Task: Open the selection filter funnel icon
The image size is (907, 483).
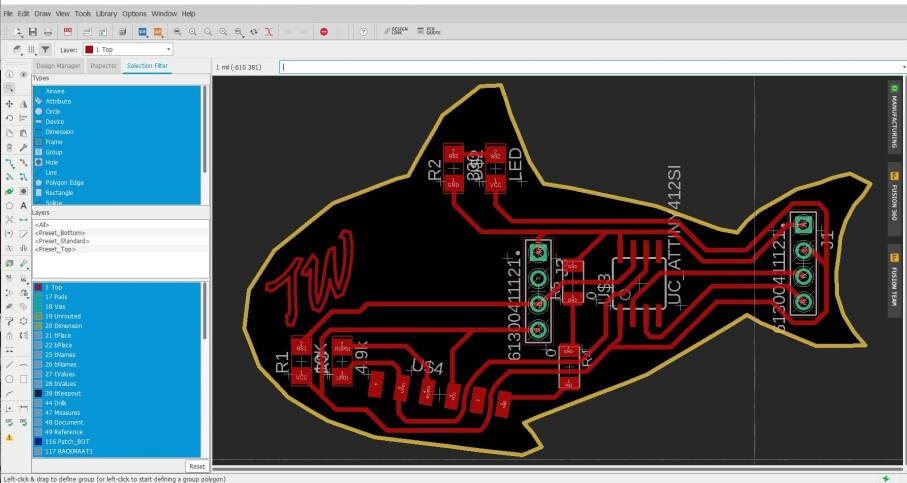Action: pyautogui.click(x=45, y=49)
